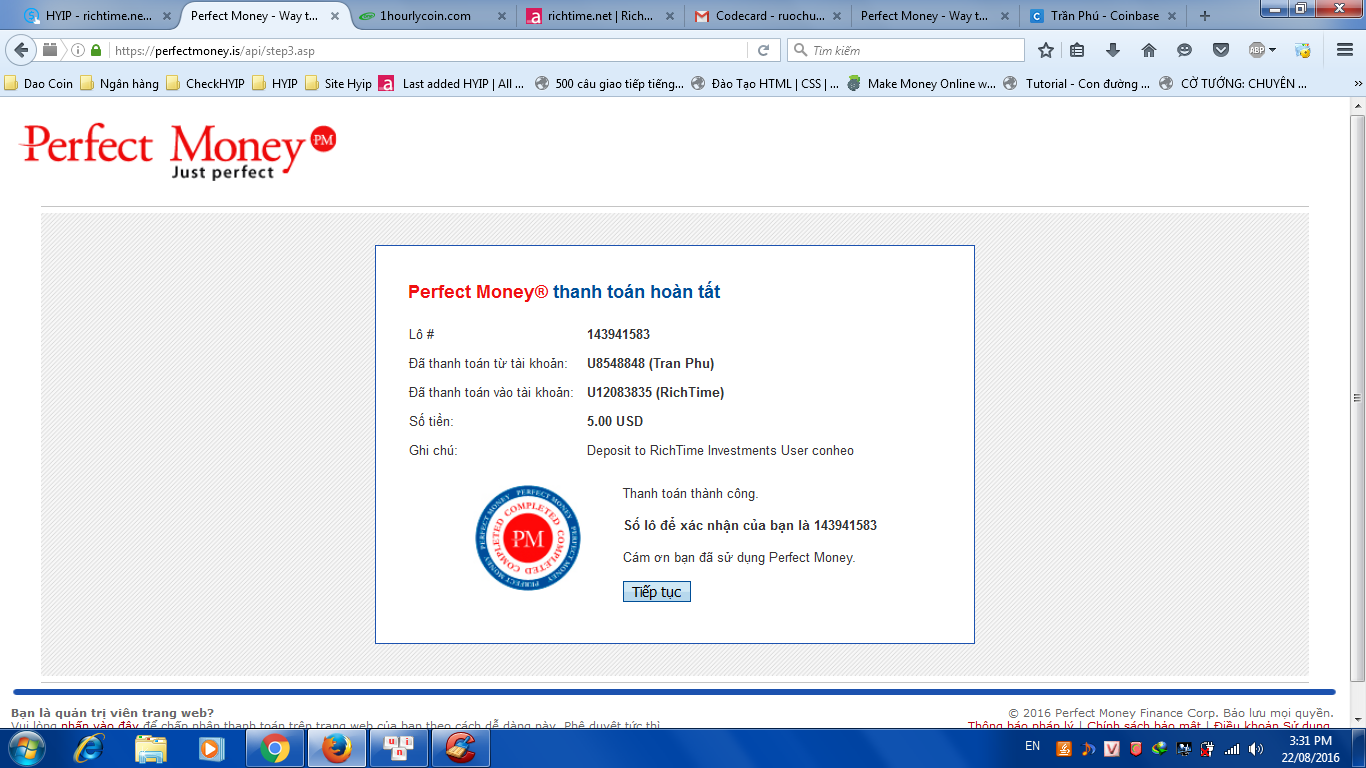Expand the CheckHYIP bookmark folder
This screenshot has width=1366, height=768.
(206, 84)
